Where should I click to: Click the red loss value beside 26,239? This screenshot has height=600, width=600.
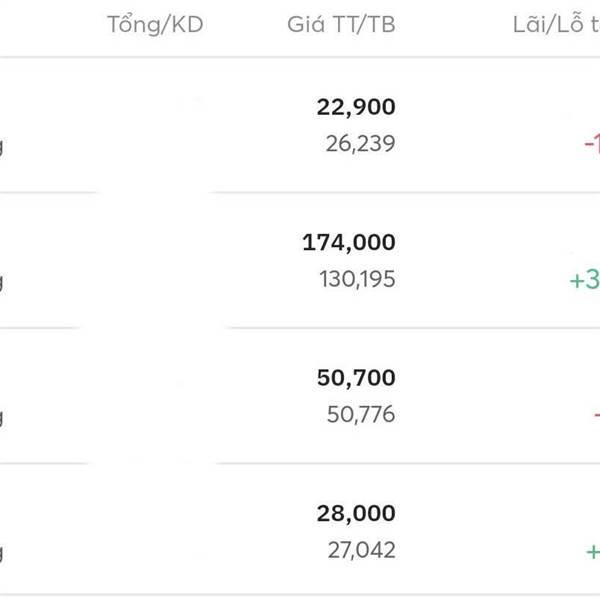pos(591,144)
